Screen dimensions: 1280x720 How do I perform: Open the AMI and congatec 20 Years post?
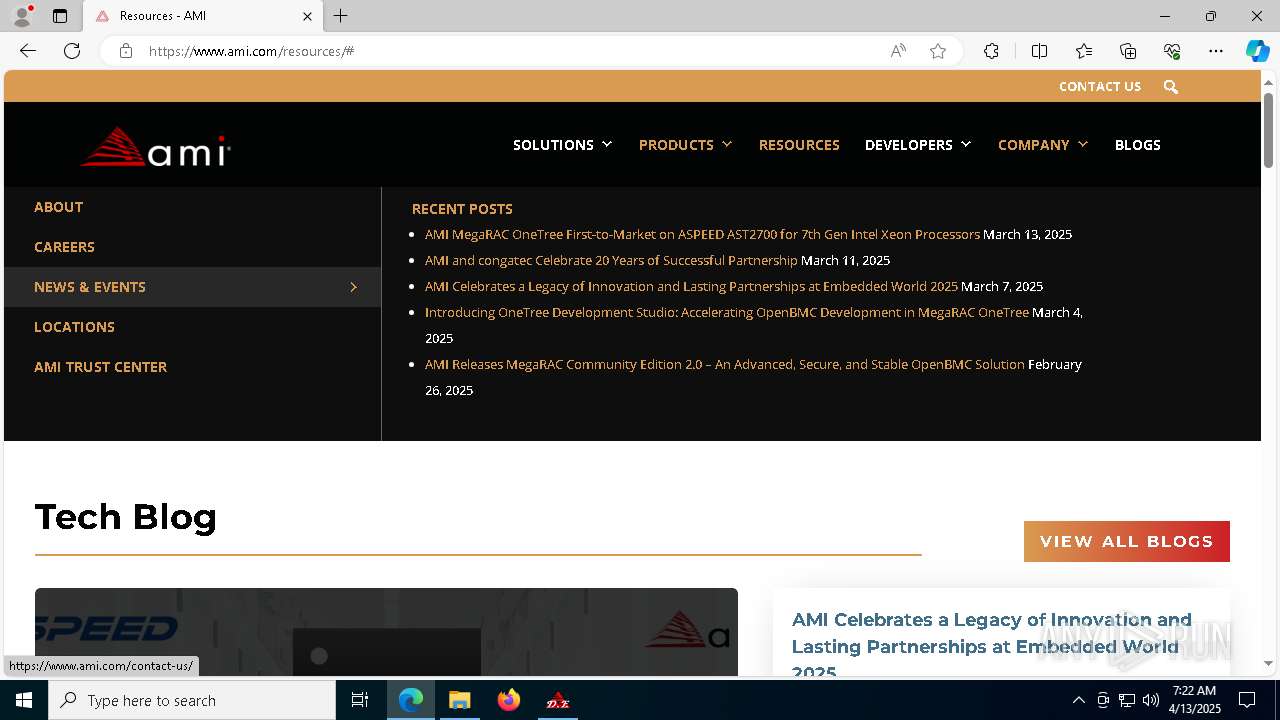coord(611,261)
